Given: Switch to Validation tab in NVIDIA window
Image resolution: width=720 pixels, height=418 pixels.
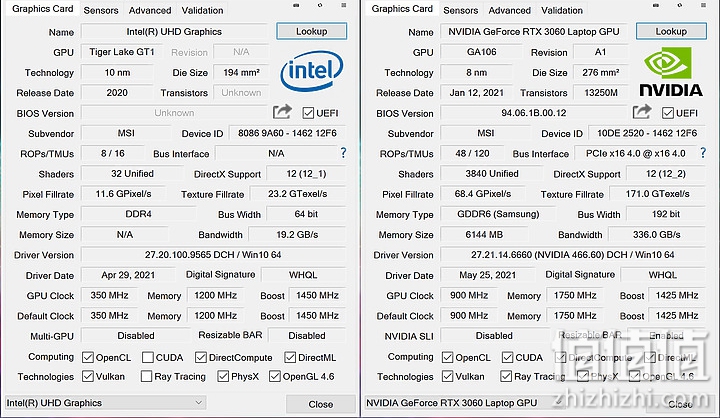Looking at the screenshot, I should coord(562,10).
